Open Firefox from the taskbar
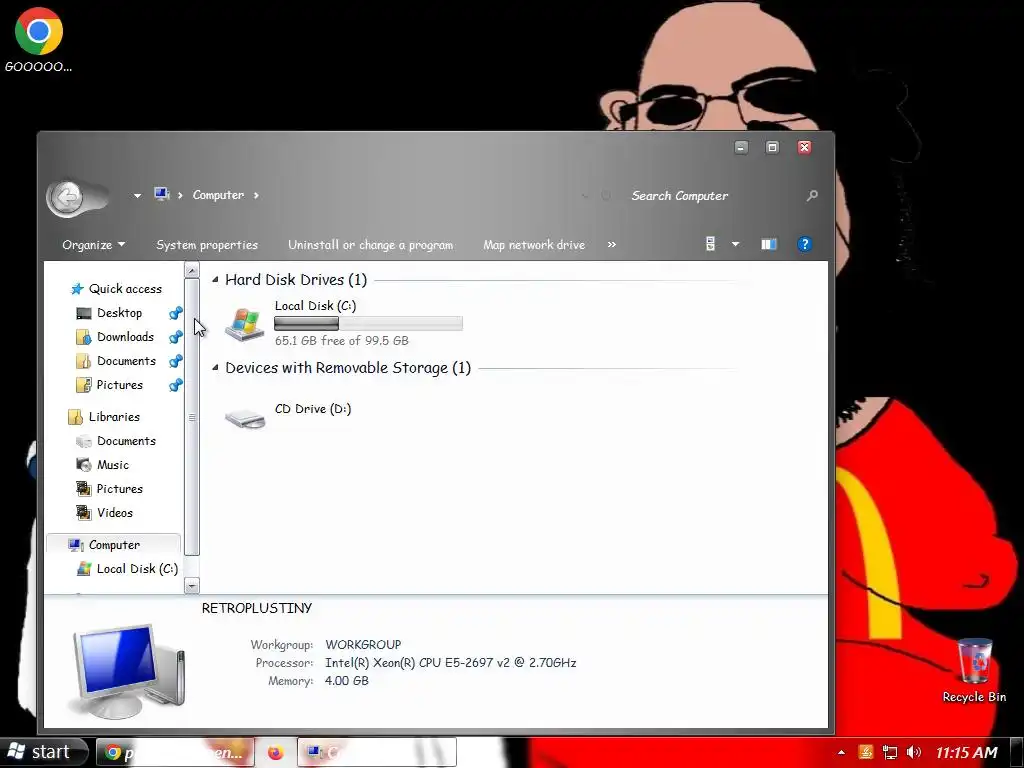 [276, 753]
